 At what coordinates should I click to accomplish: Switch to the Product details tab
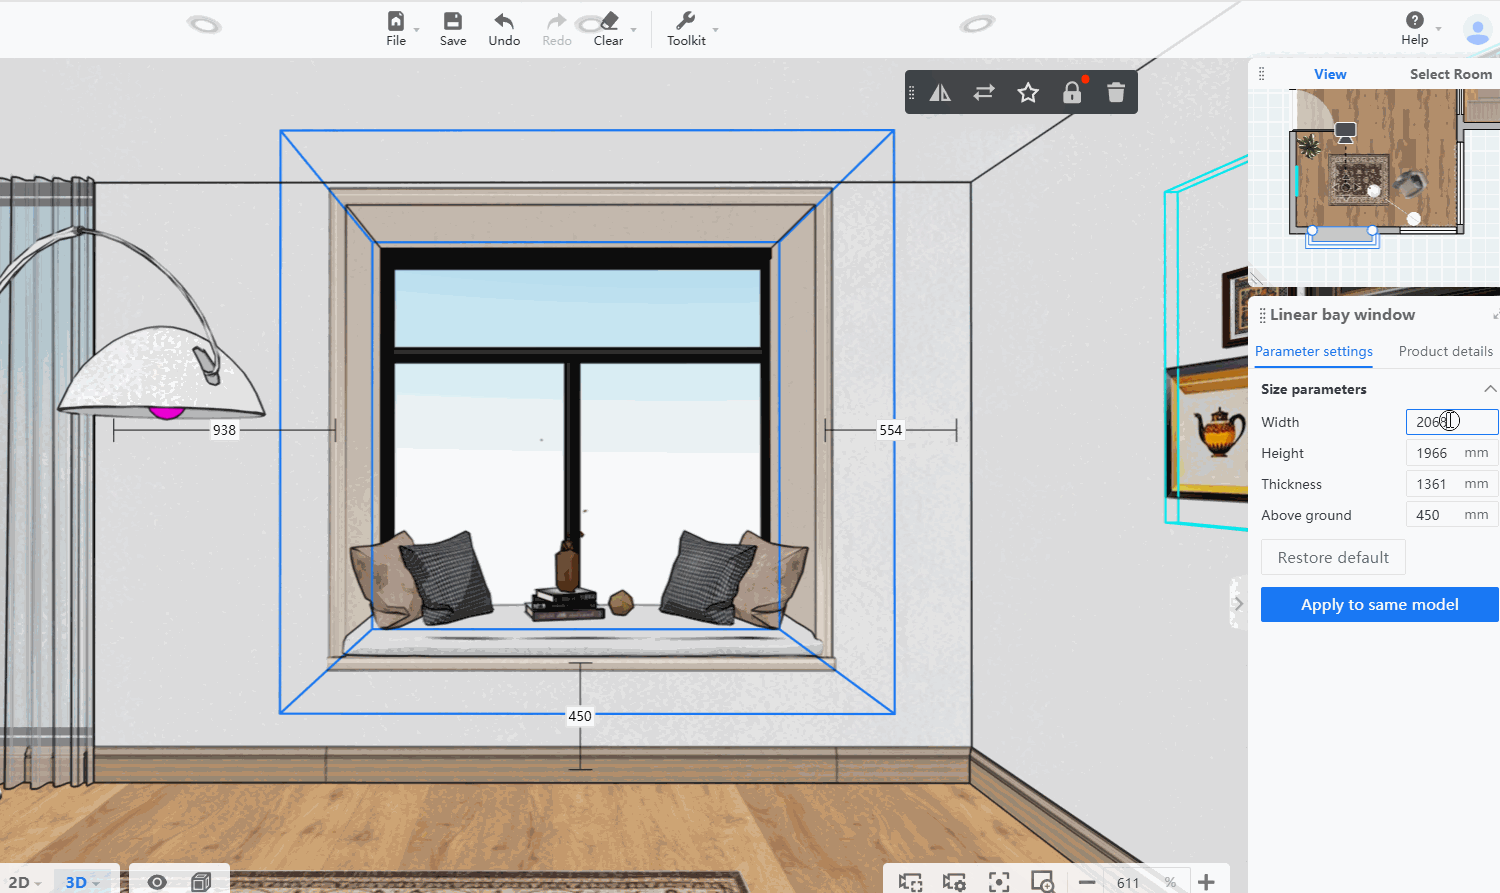[1445, 351]
